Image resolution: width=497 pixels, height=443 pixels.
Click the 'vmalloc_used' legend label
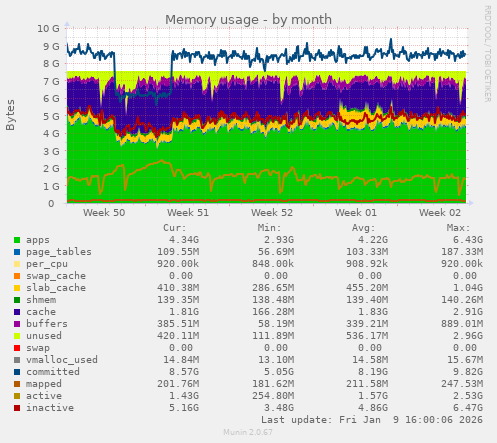pos(62,360)
